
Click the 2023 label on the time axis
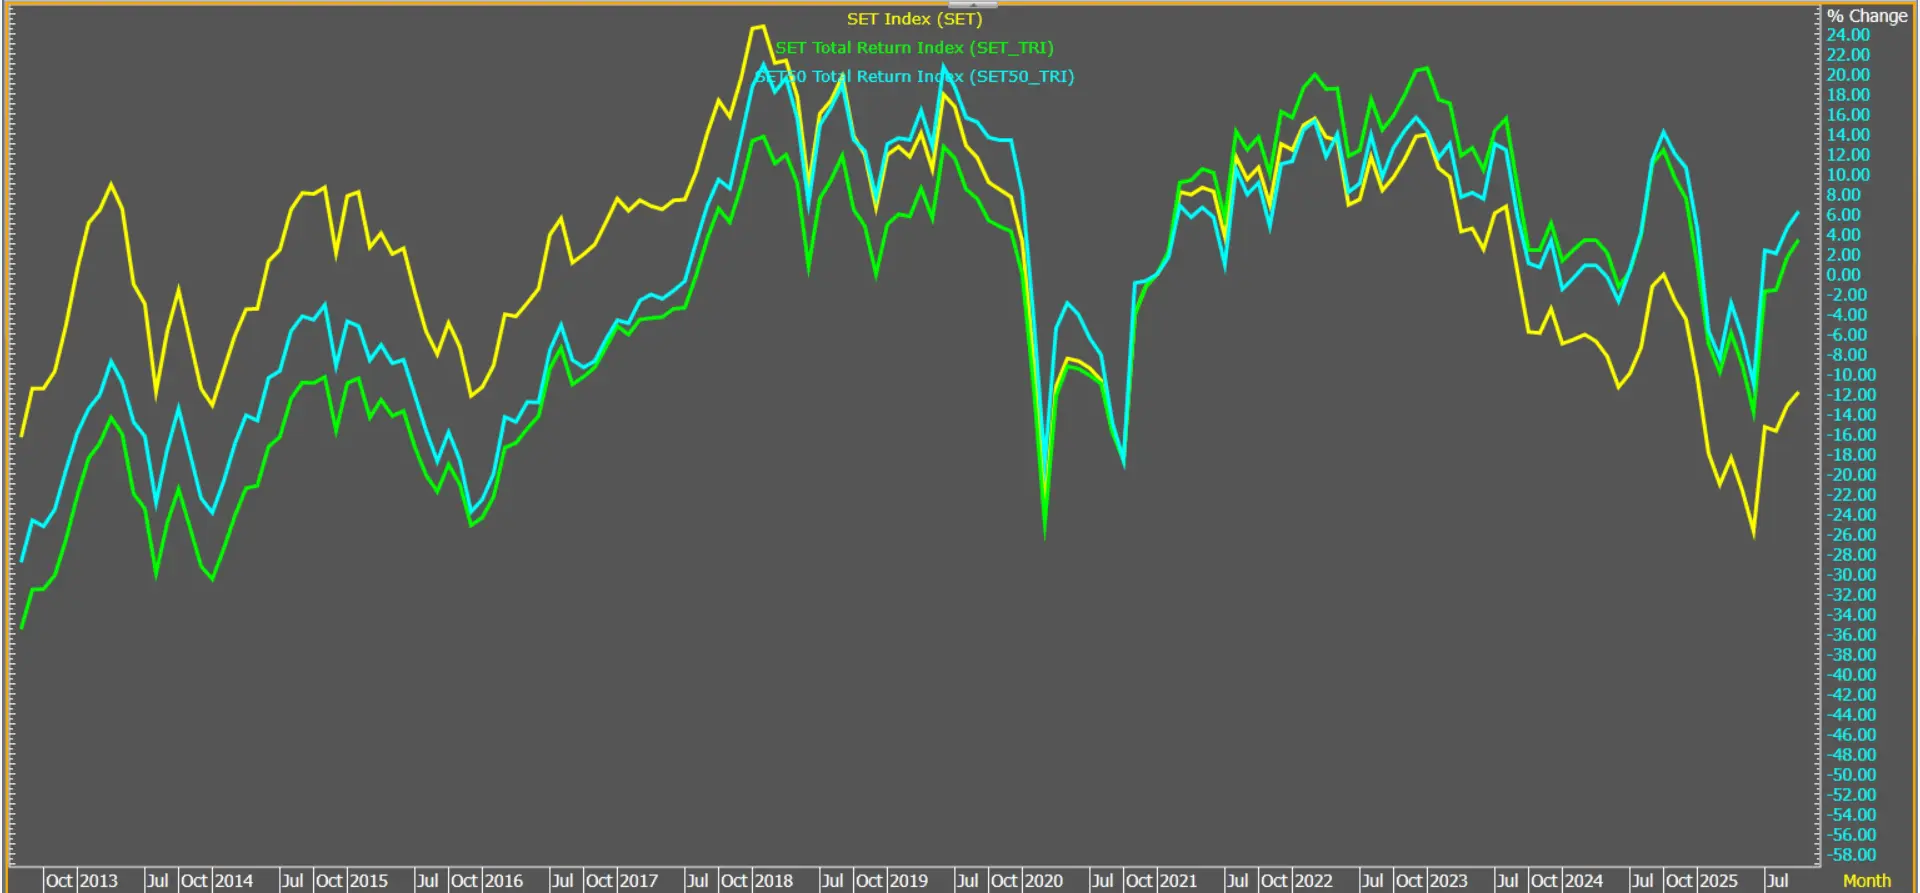(x=1447, y=881)
